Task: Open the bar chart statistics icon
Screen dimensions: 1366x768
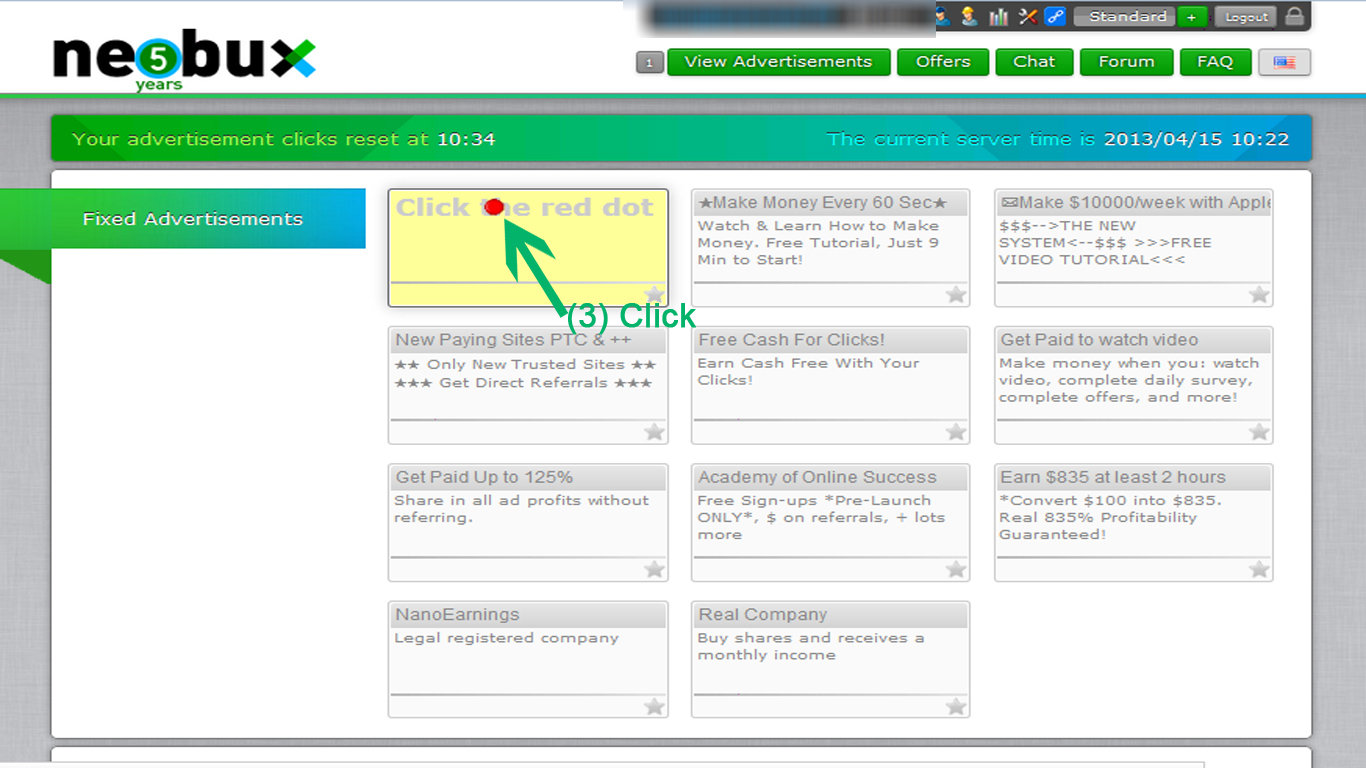Action: (x=998, y=16)
